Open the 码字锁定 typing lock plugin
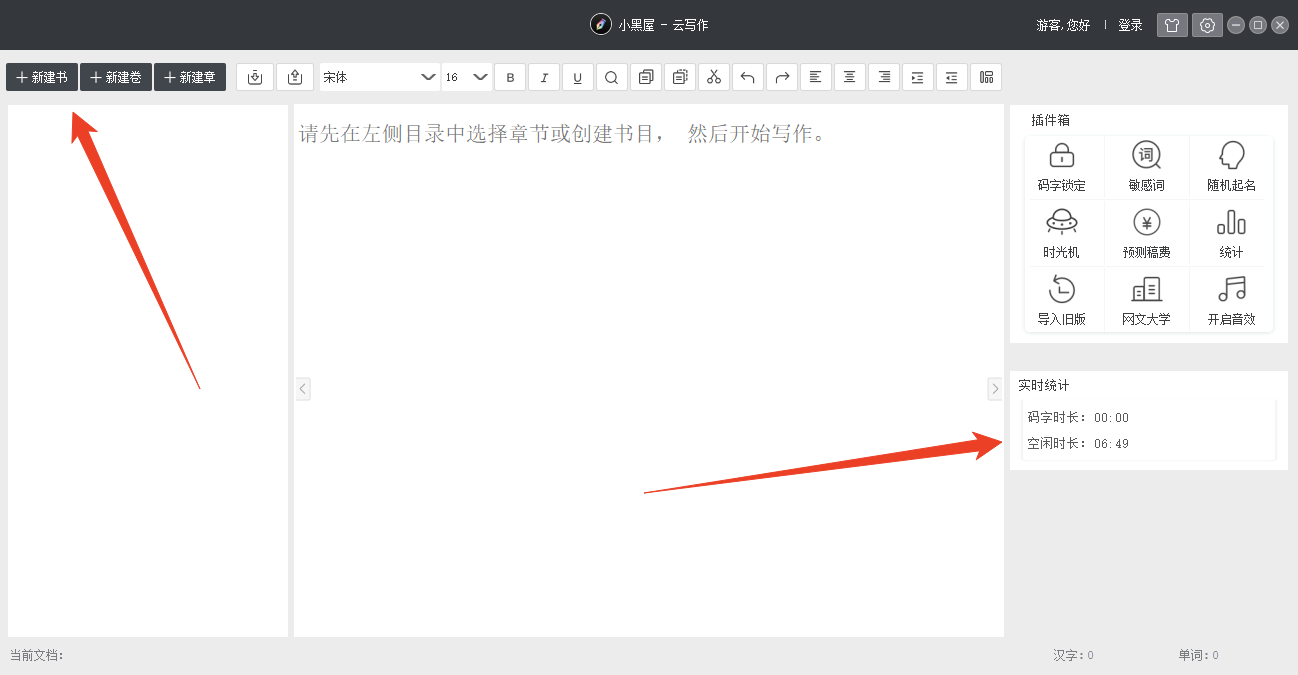 pos(1061,166)
